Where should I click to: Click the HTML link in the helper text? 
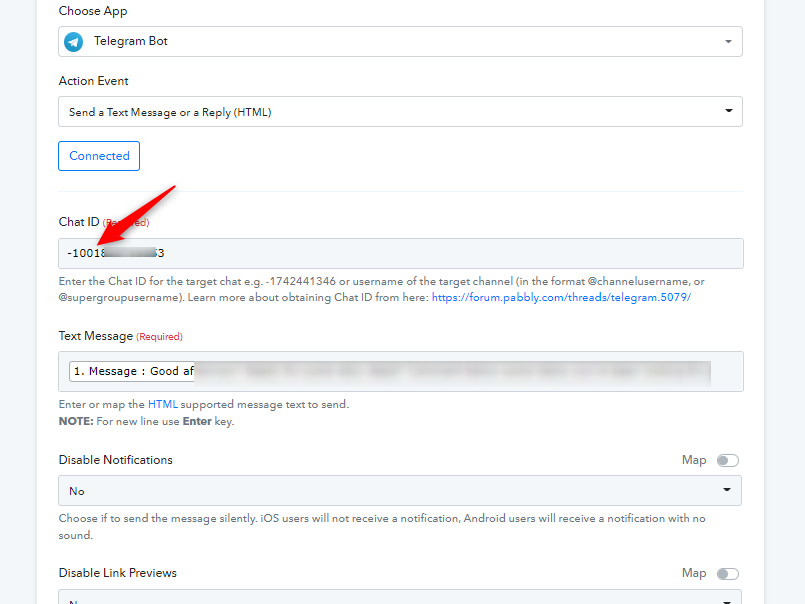tap(161, 404)
